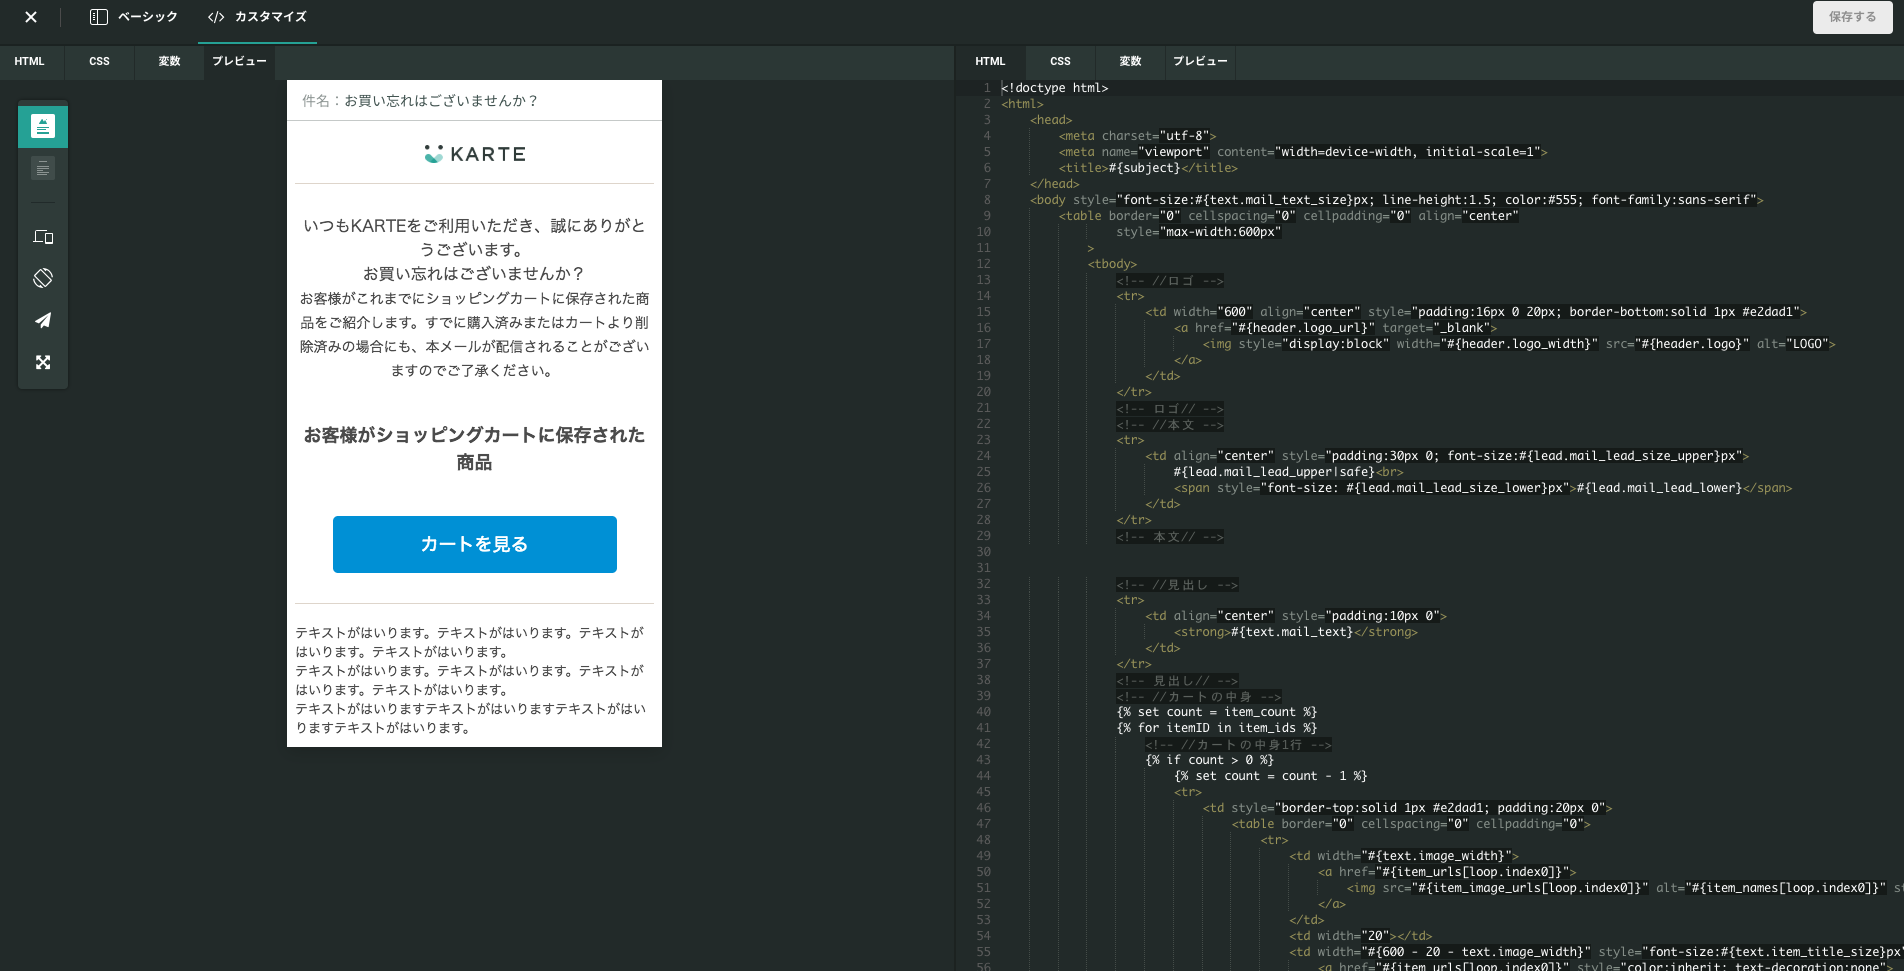This screenshot has height=971, width=1904.
Task: Click the footer テキストがはいります paragraph
Action: click(x=471, y=680)
